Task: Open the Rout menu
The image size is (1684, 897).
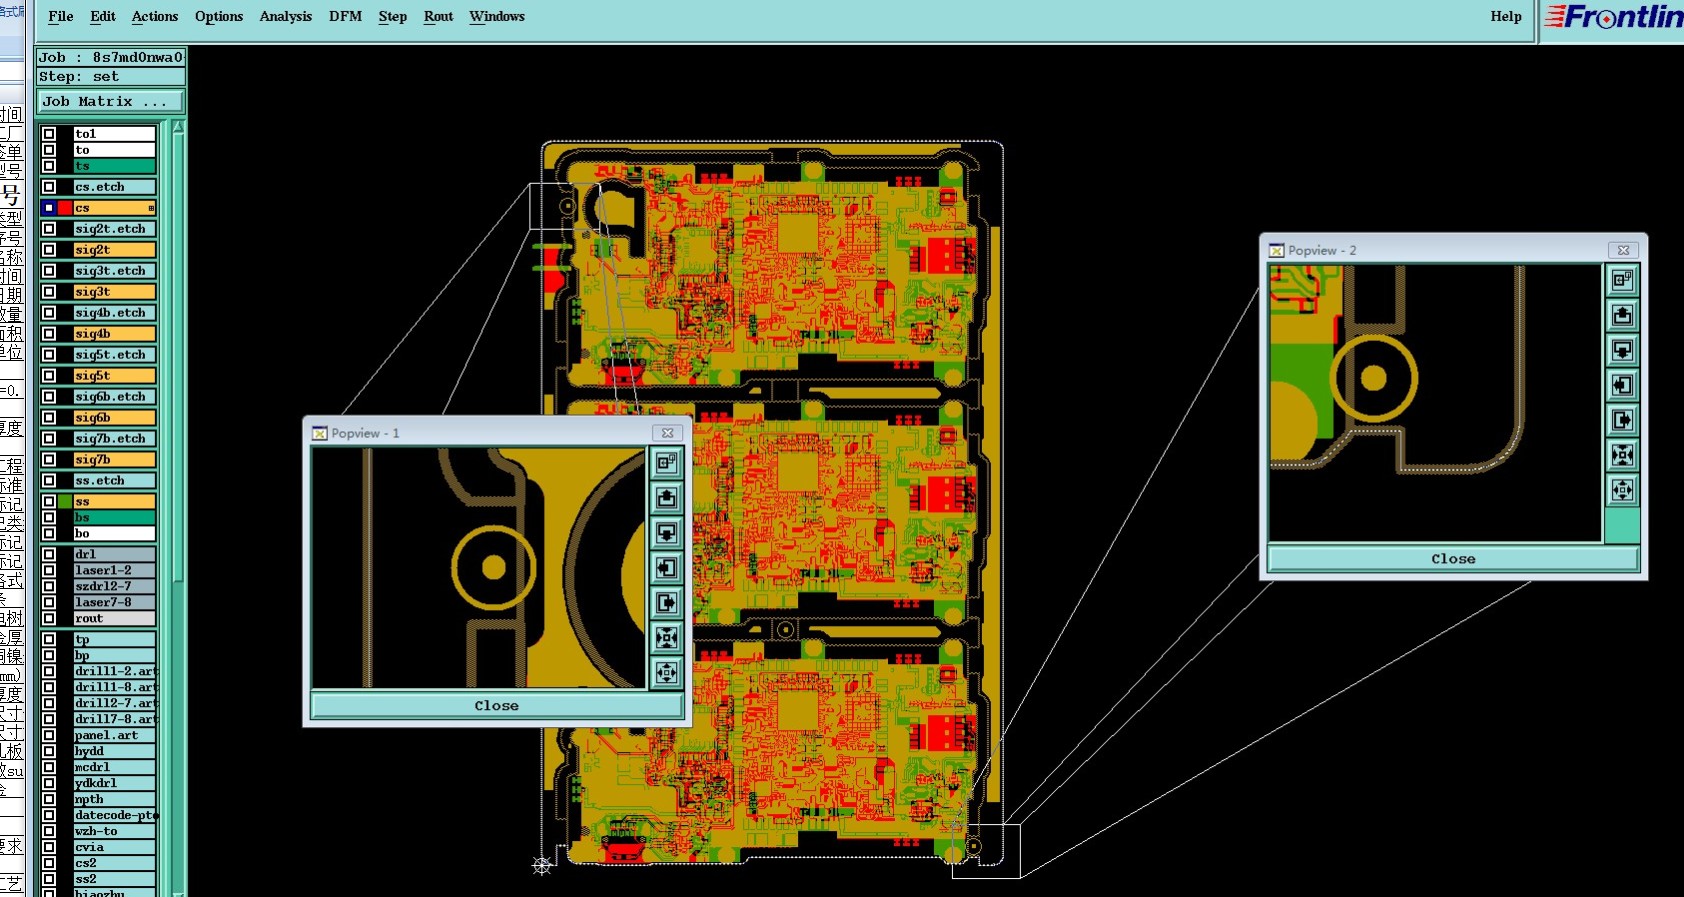Action: (438, 16)
